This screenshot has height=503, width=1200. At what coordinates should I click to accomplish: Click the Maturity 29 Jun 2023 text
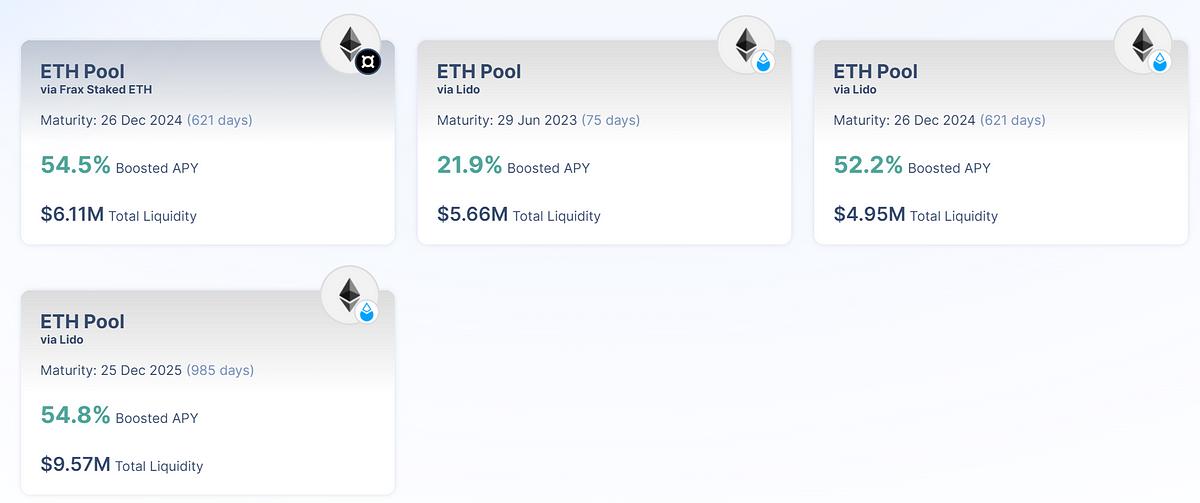[507, 120]
